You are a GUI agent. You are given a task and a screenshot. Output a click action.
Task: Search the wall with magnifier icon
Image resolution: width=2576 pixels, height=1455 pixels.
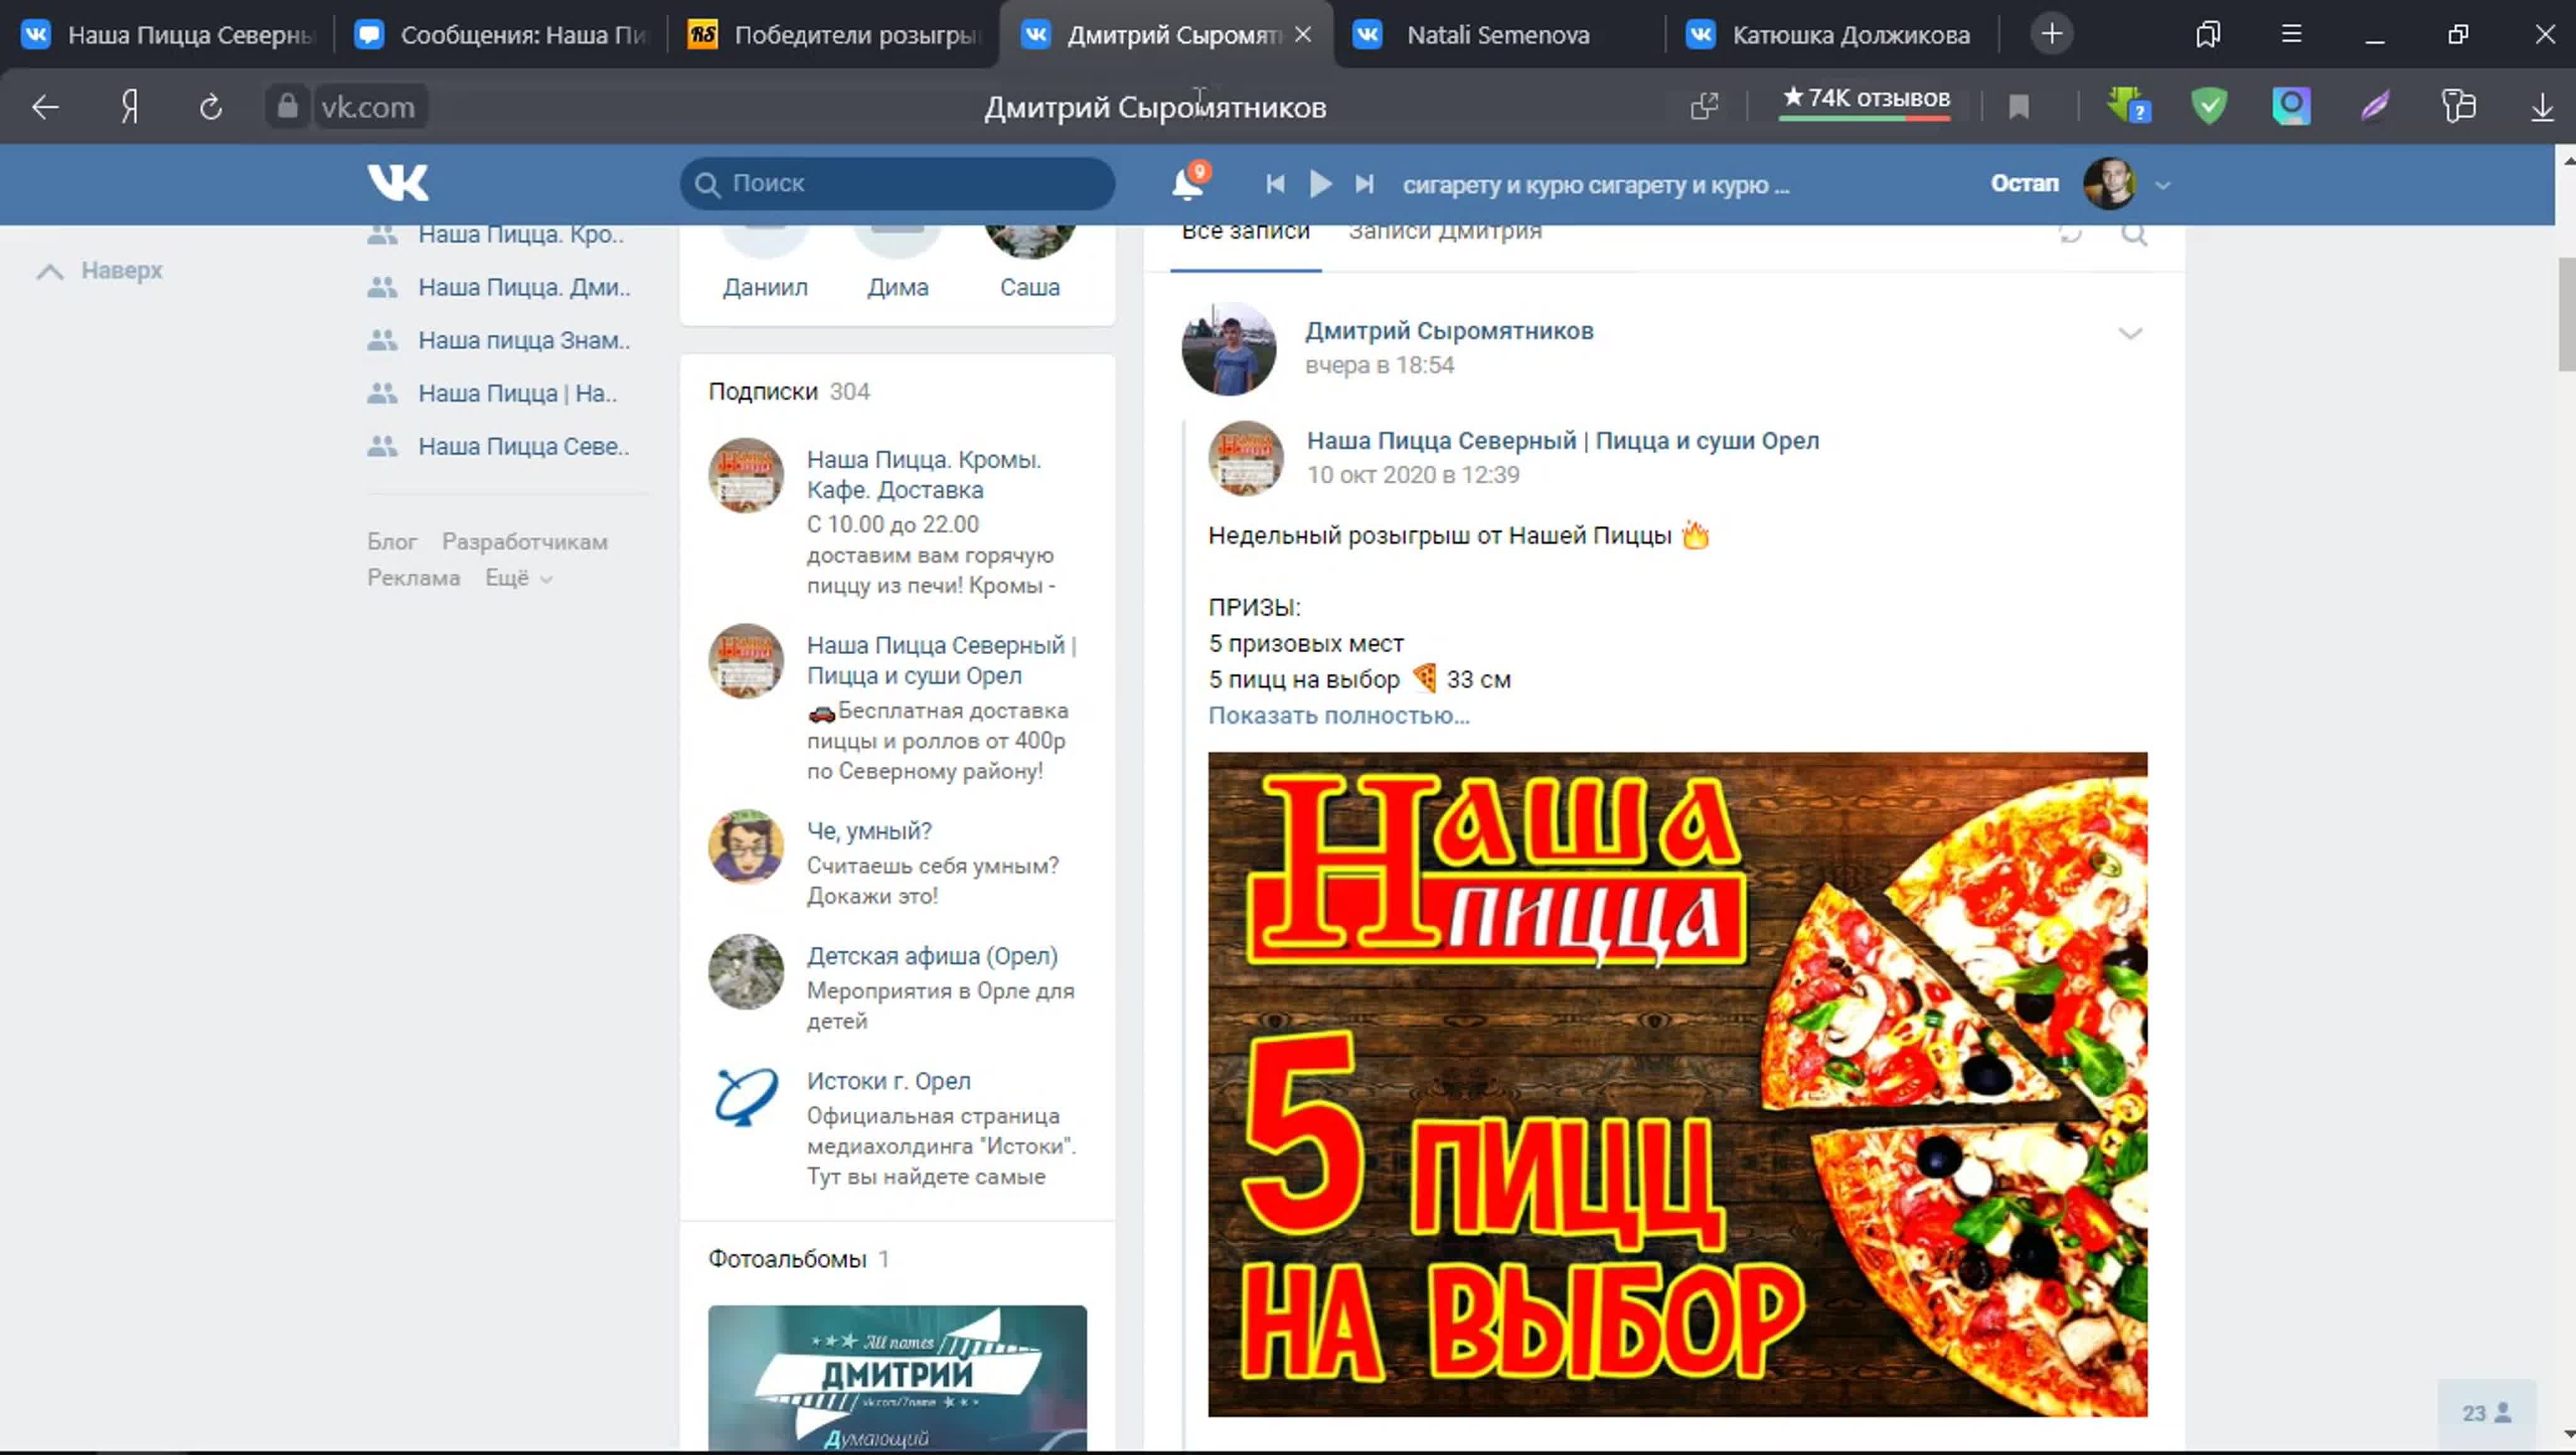(x=2134, y=235)
